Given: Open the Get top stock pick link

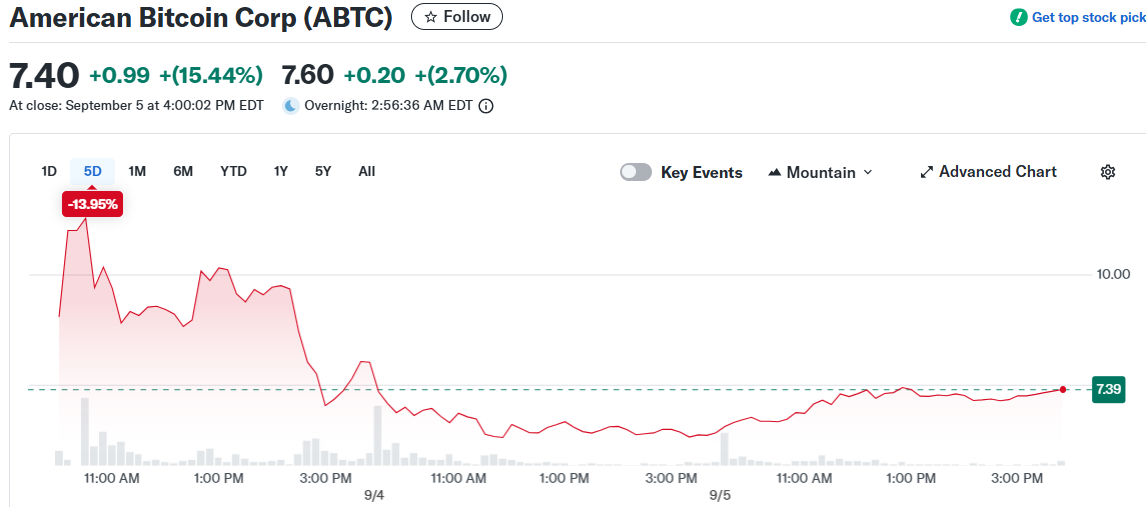Looking at the screenshot, I should click(1088, 17).
